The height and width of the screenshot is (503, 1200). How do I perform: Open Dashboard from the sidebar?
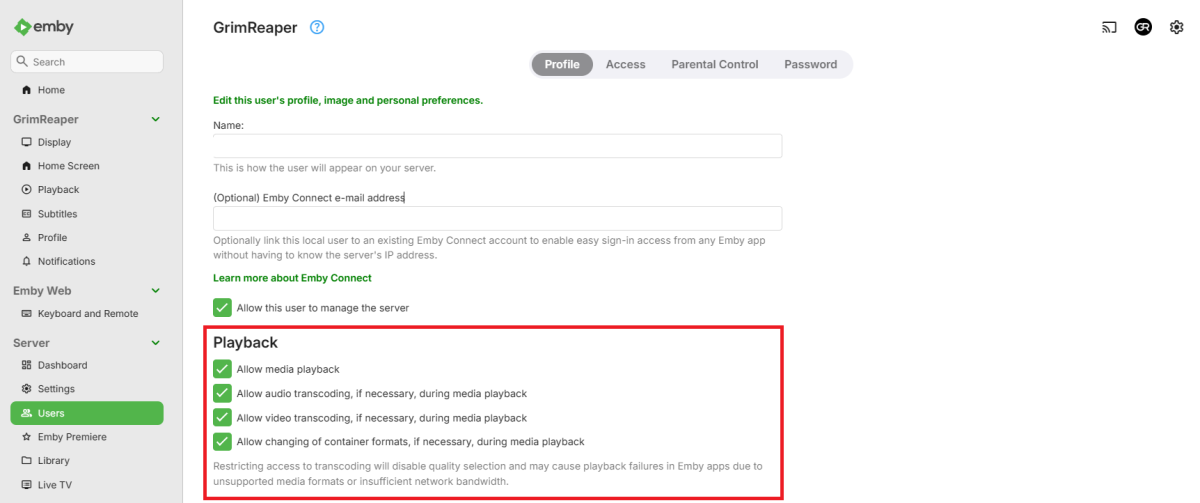tap(61, 365)
